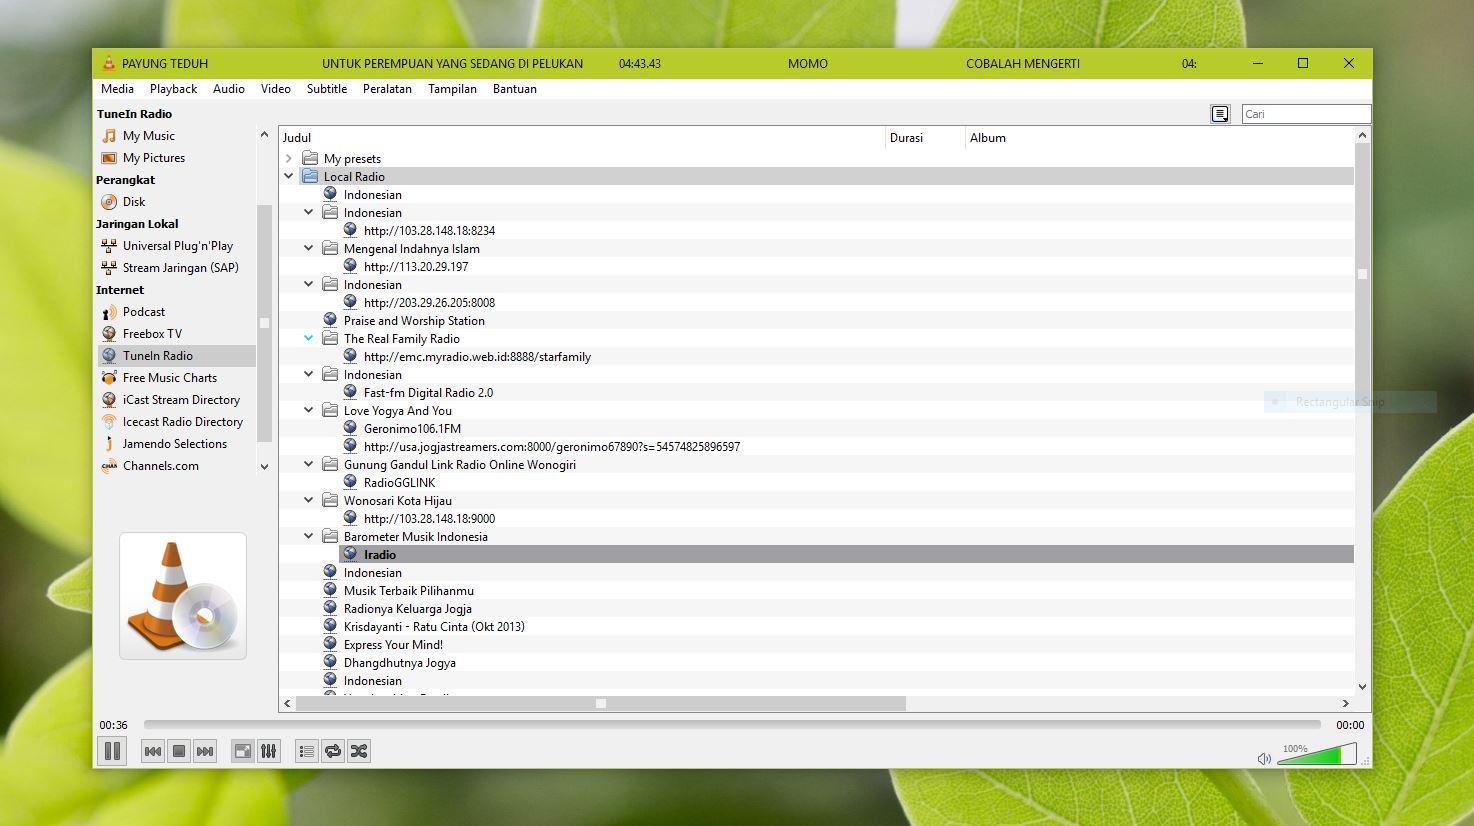Click the Cari search field
The width and height of the screenshot is (1474, 826).
[1306, 114]
